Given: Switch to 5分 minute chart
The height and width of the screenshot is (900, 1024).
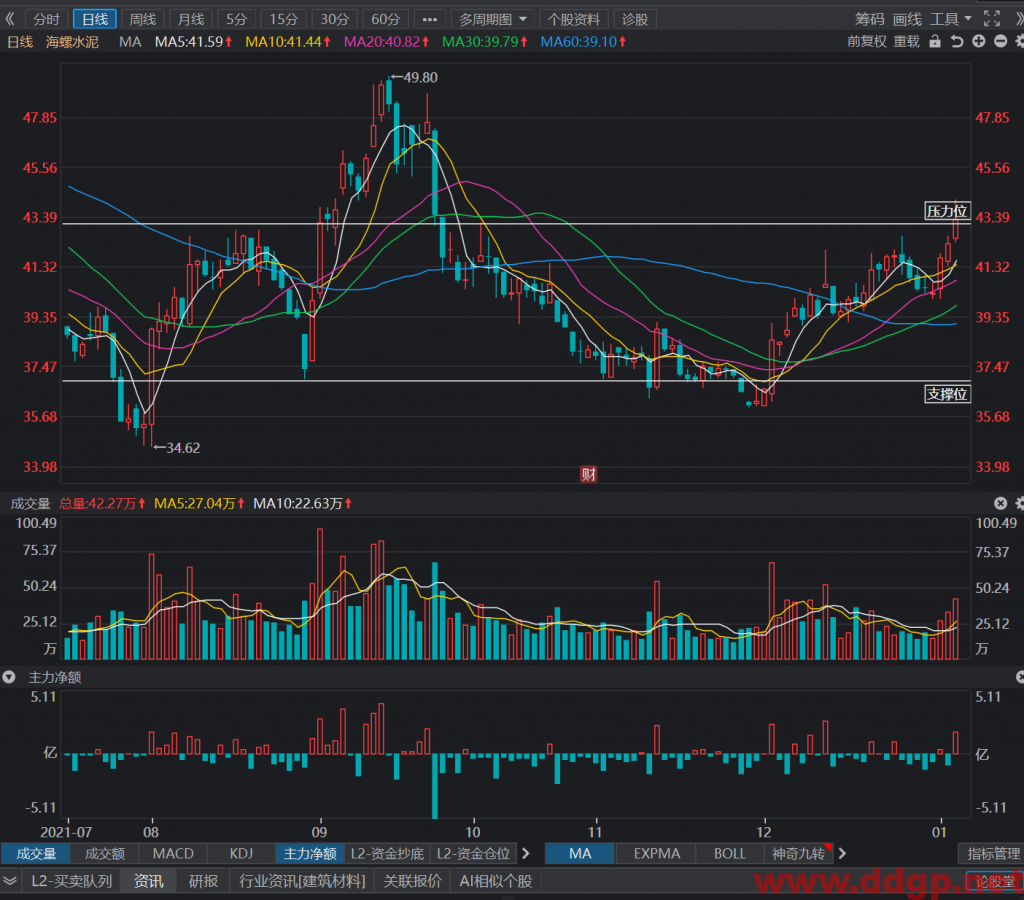Looking at the screenshot, I should 236,19.
